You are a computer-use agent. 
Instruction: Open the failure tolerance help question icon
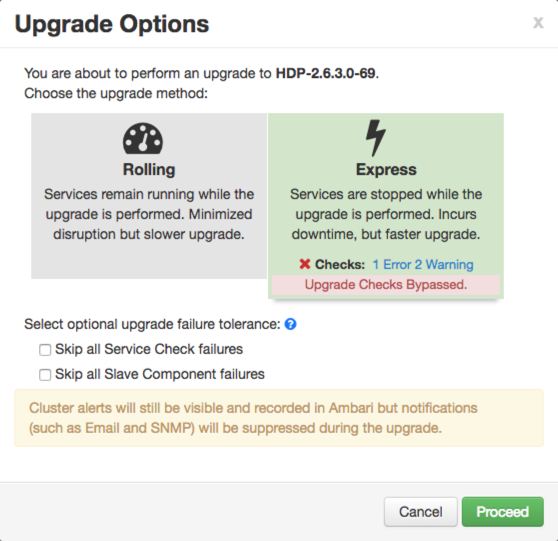(290, 324)
